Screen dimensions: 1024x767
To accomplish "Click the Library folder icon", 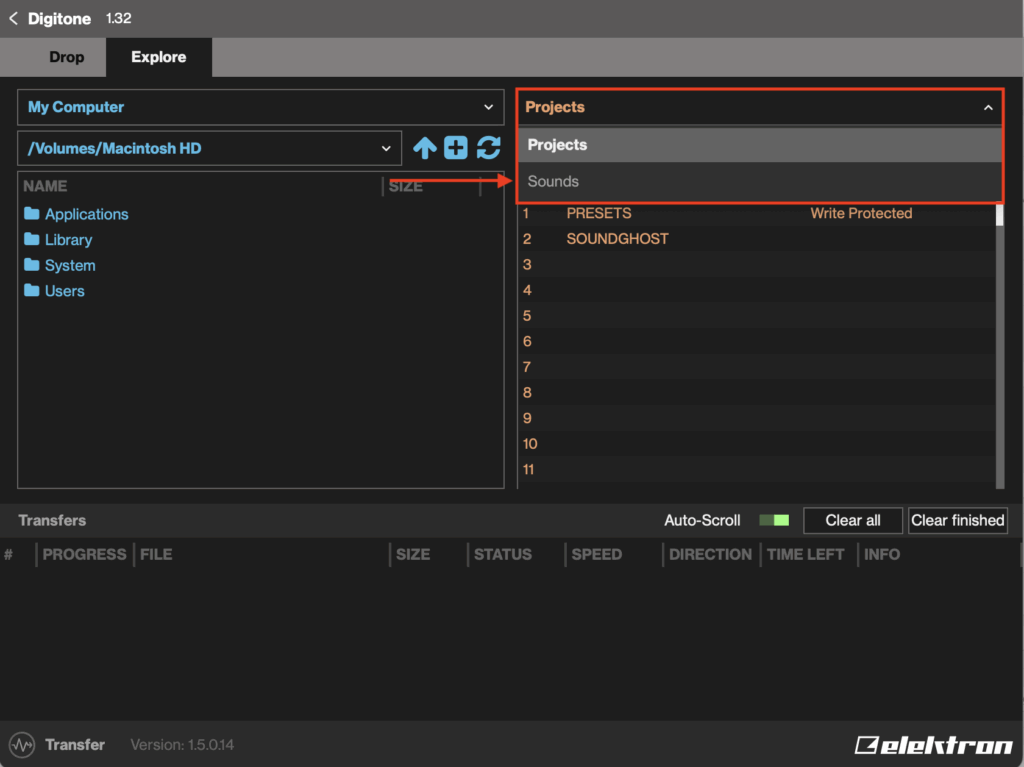I will [x=32, y=240].
